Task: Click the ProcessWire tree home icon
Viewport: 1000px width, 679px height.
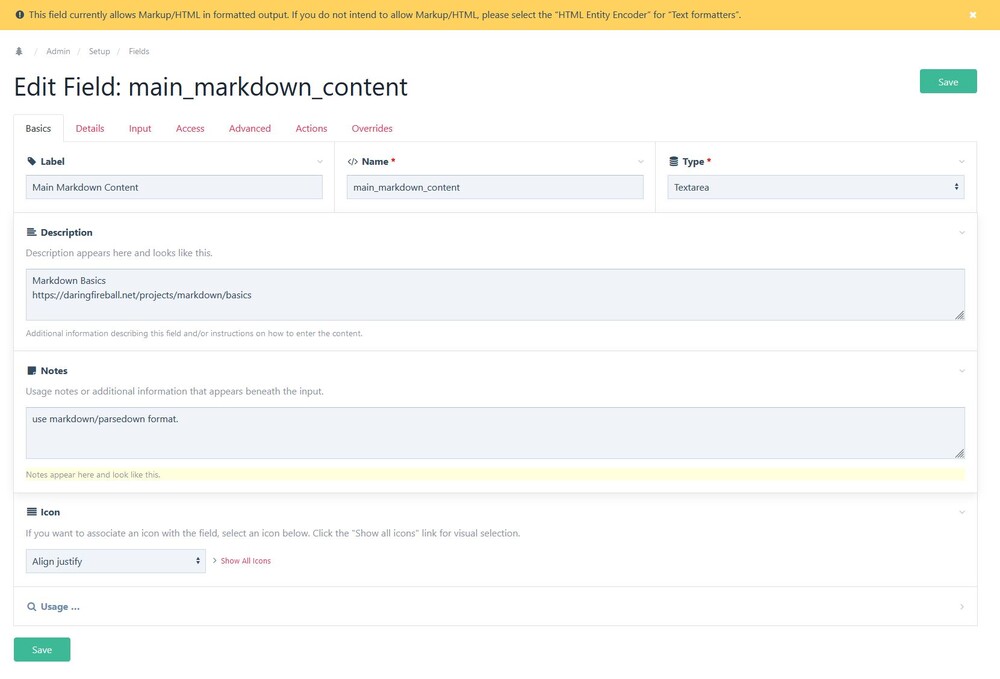Action: coord(19,51)
